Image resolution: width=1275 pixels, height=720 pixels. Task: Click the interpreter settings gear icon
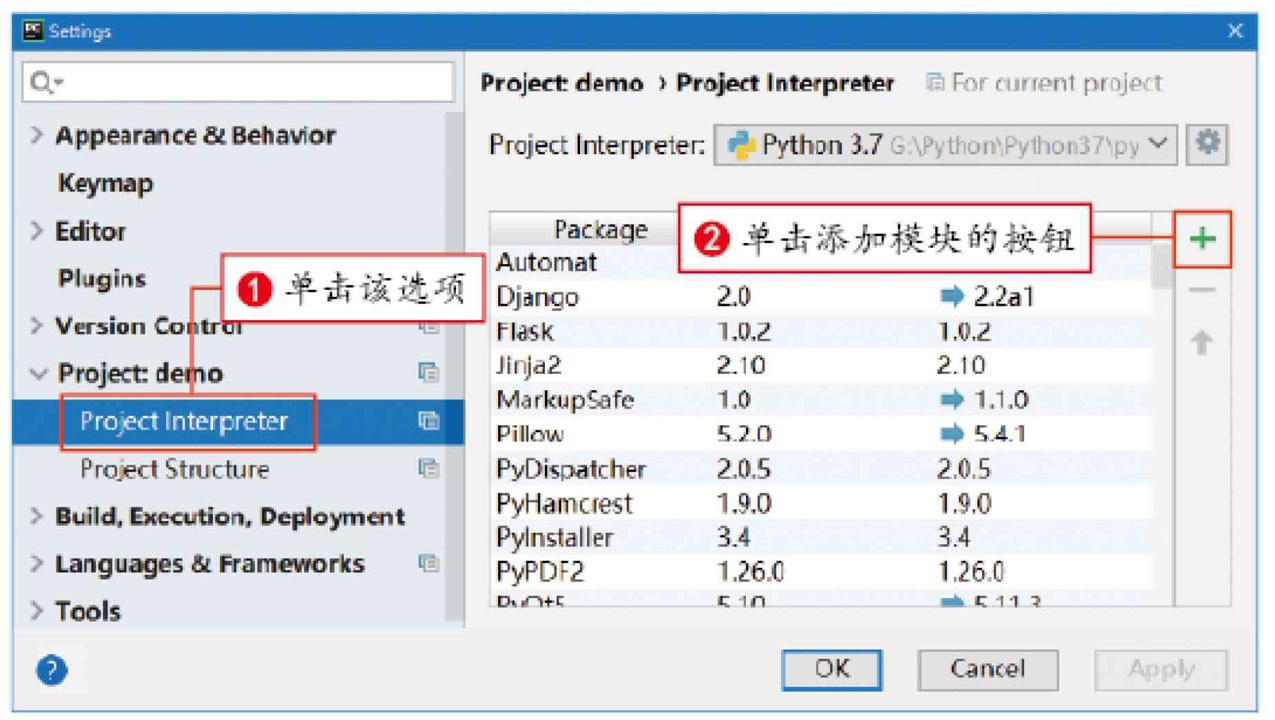[1207, 145]
